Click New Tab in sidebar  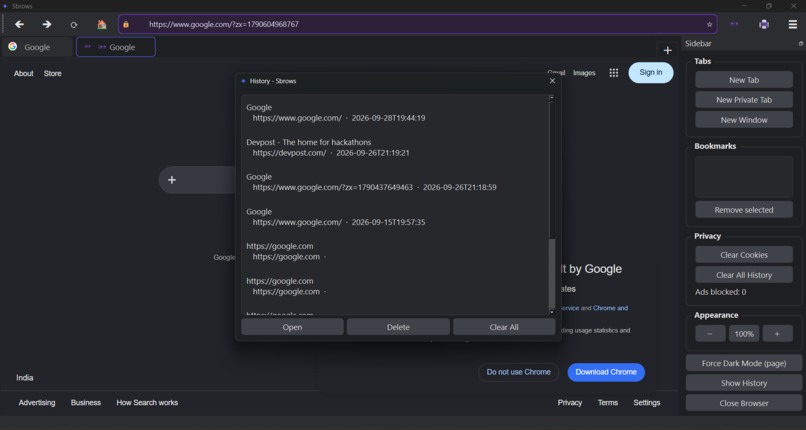pos(744,80)
